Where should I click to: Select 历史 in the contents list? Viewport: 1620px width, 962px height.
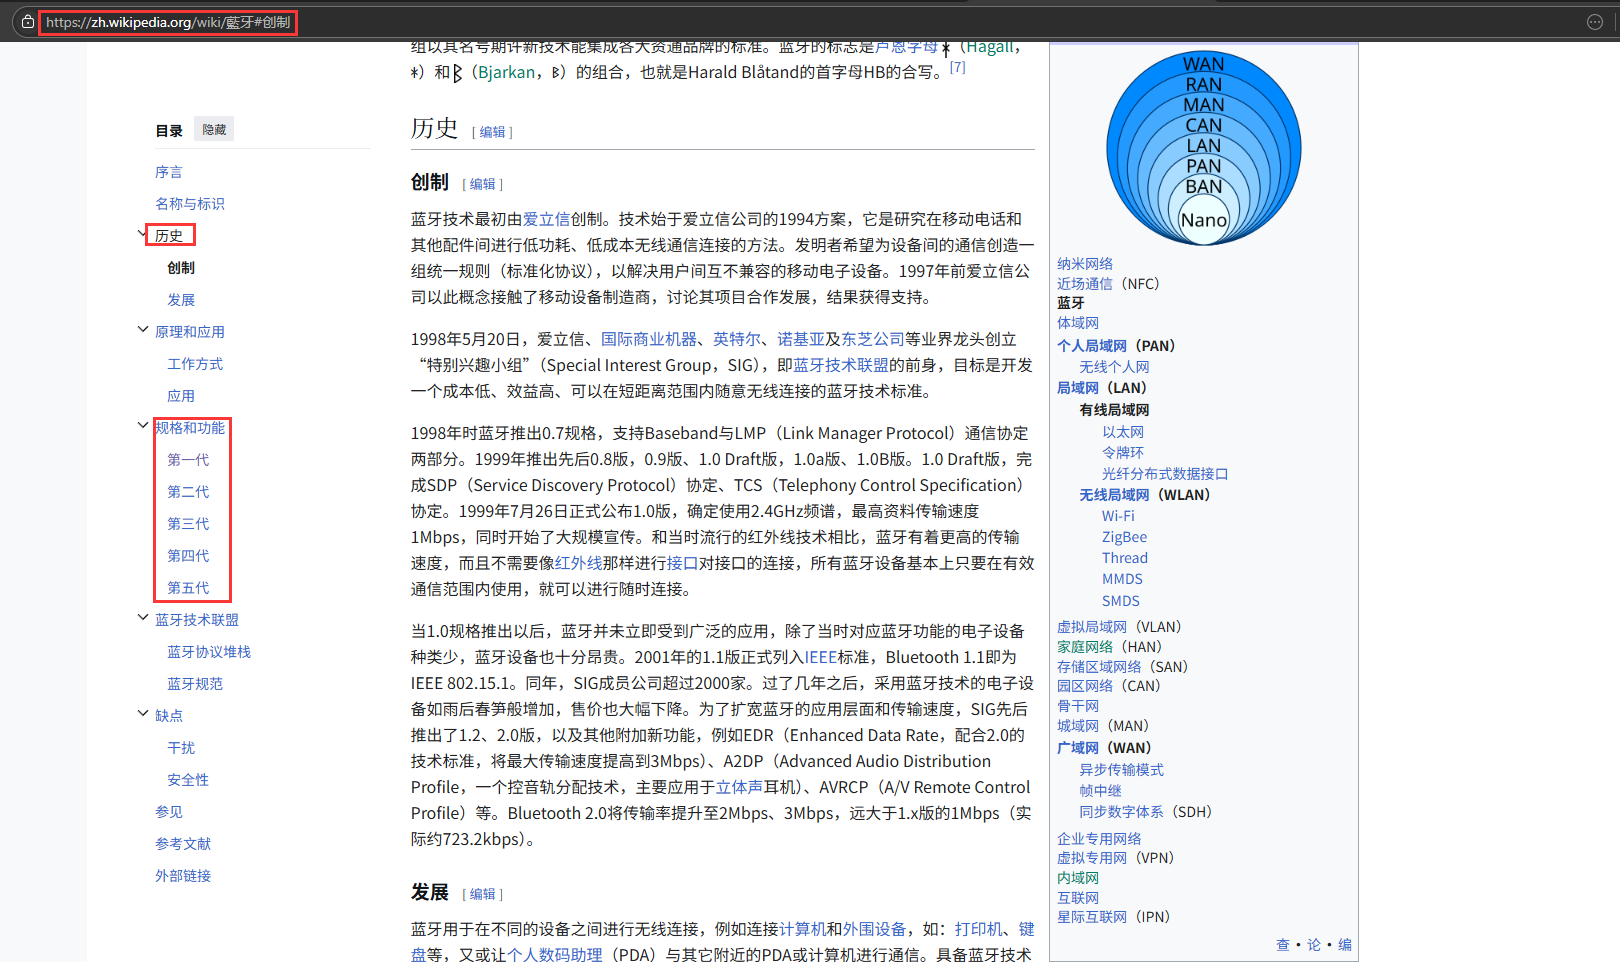pos(169,236)
